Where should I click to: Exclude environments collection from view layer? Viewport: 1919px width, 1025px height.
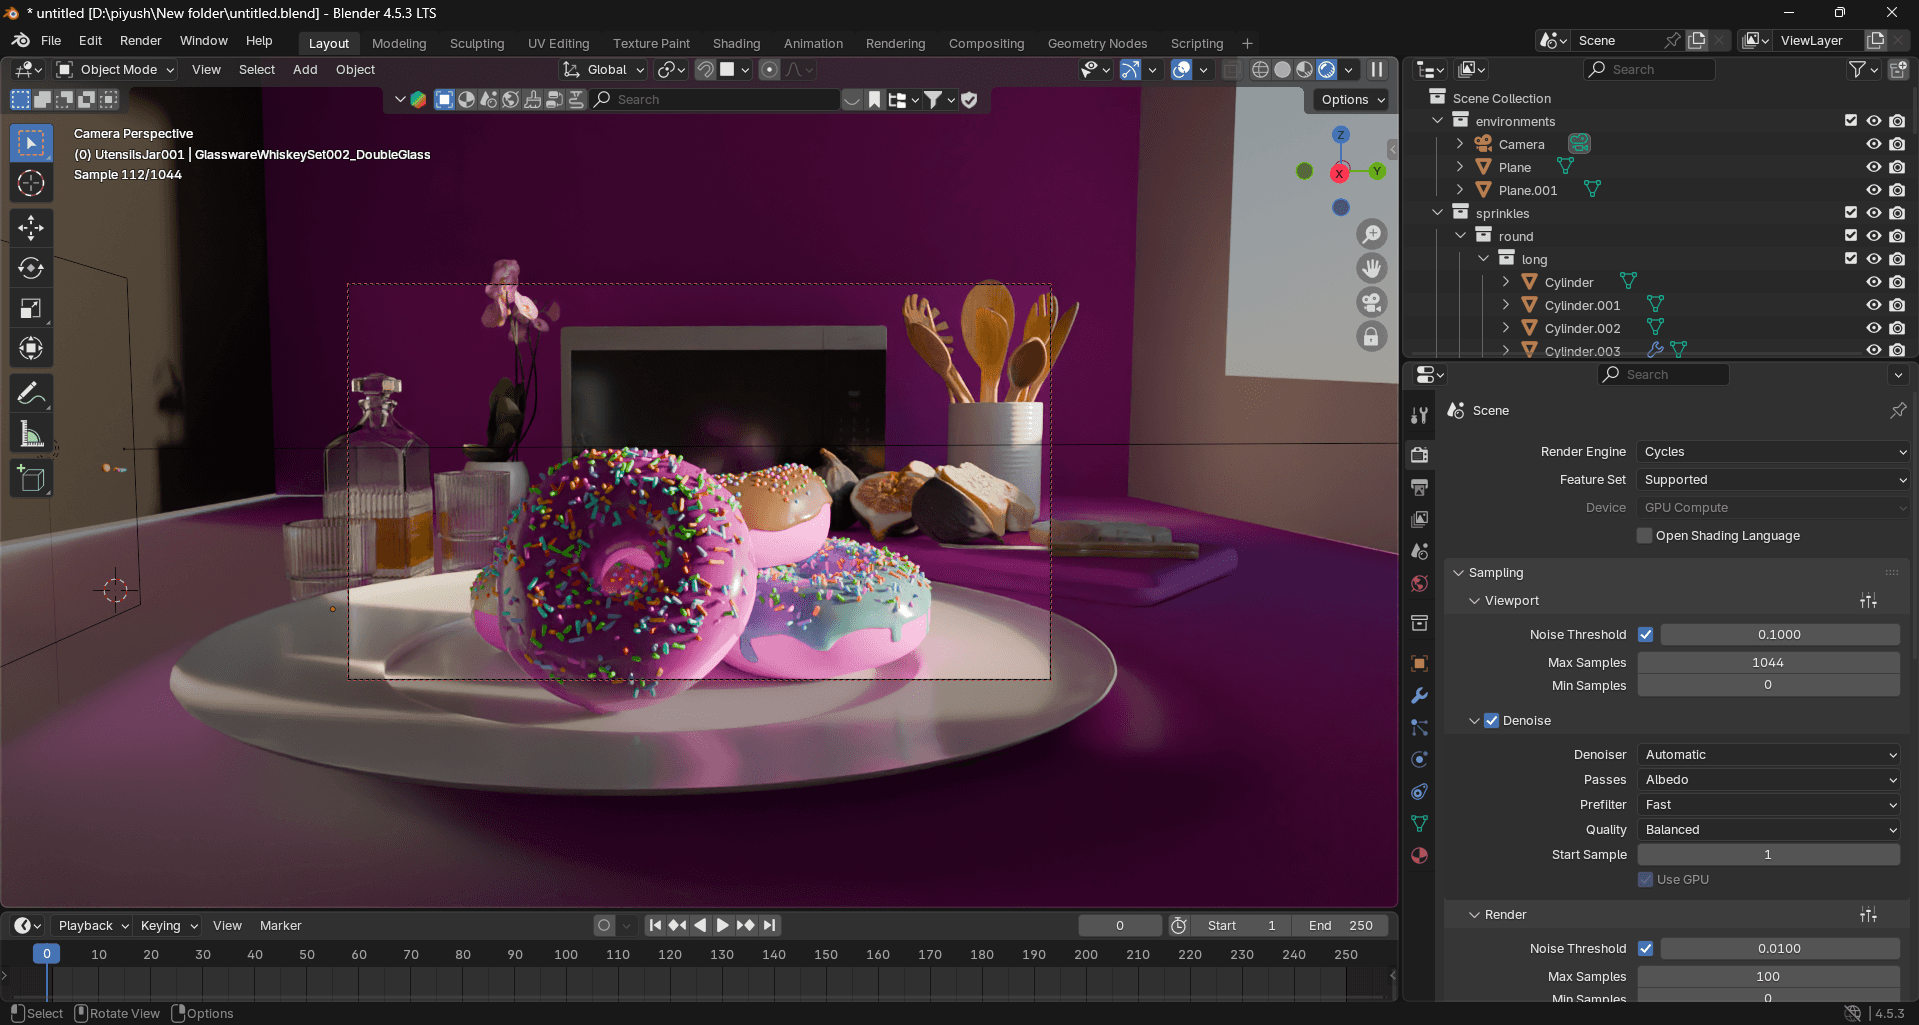1851,121
